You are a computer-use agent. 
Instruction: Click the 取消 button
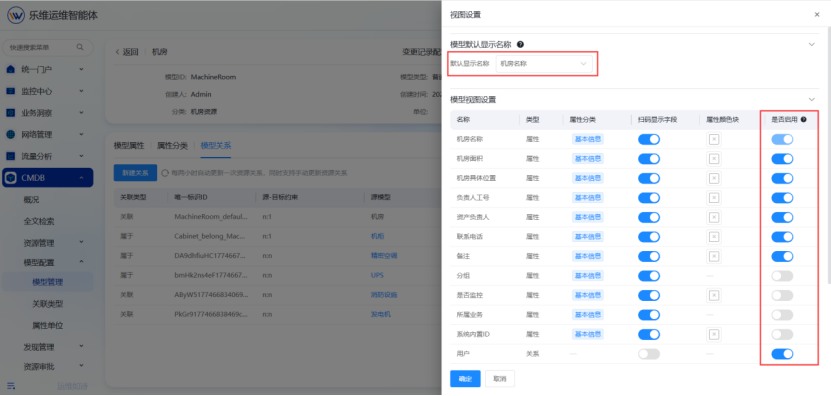coord(500,379)
